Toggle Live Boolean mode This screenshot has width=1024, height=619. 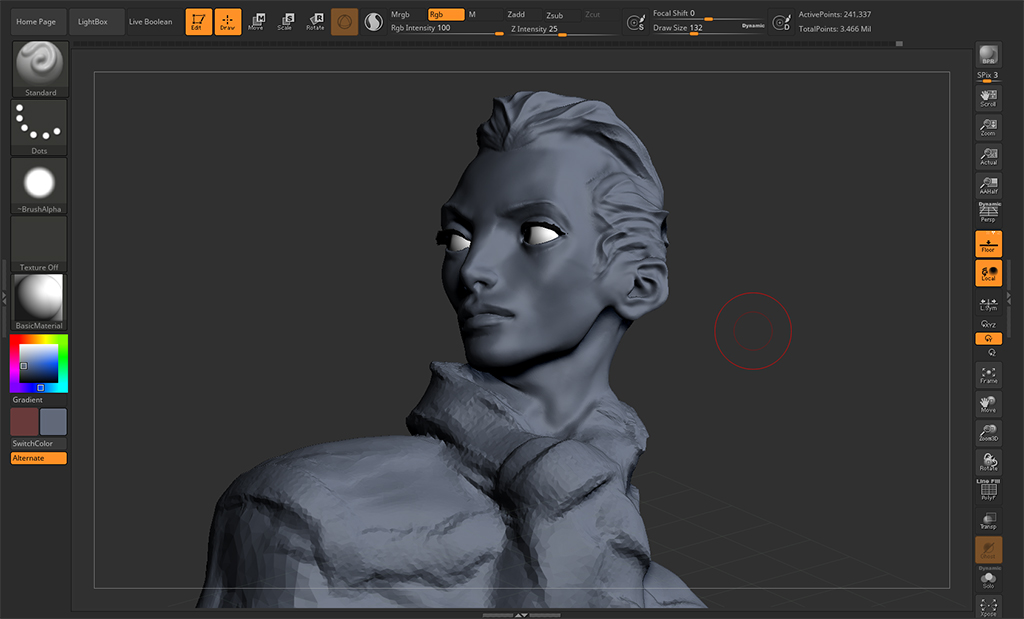click(152, 22)
